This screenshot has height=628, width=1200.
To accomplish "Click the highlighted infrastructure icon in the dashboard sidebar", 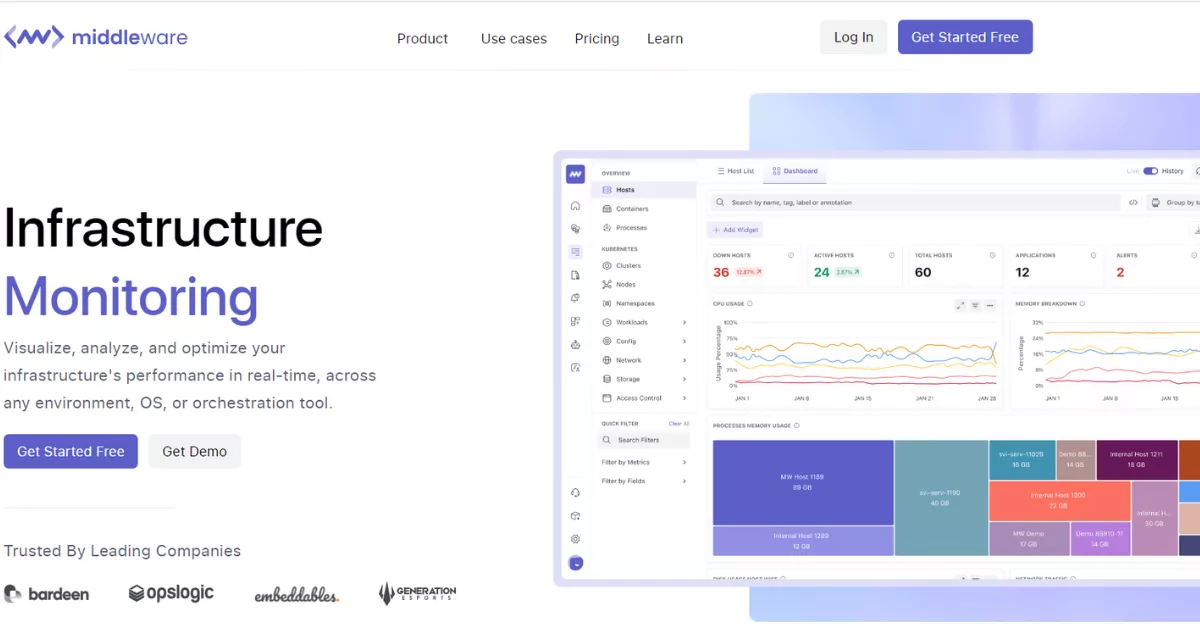I will tap(575, 252).
